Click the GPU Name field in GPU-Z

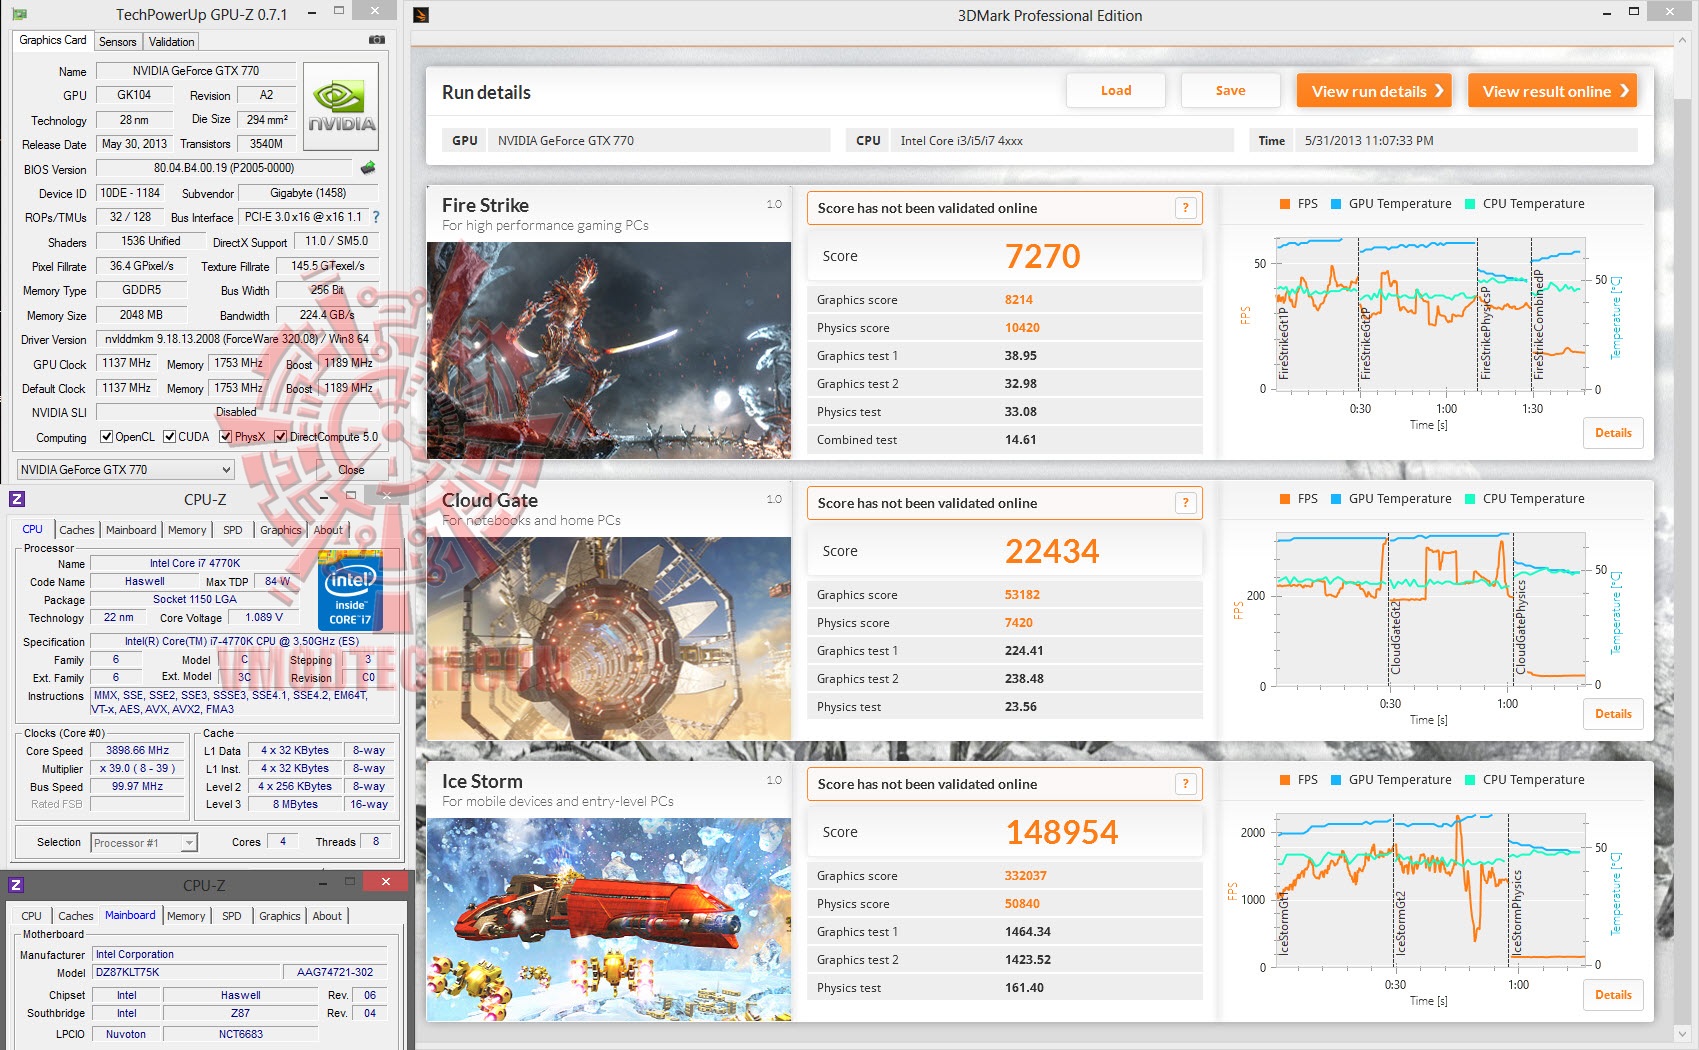pos(196,71)
